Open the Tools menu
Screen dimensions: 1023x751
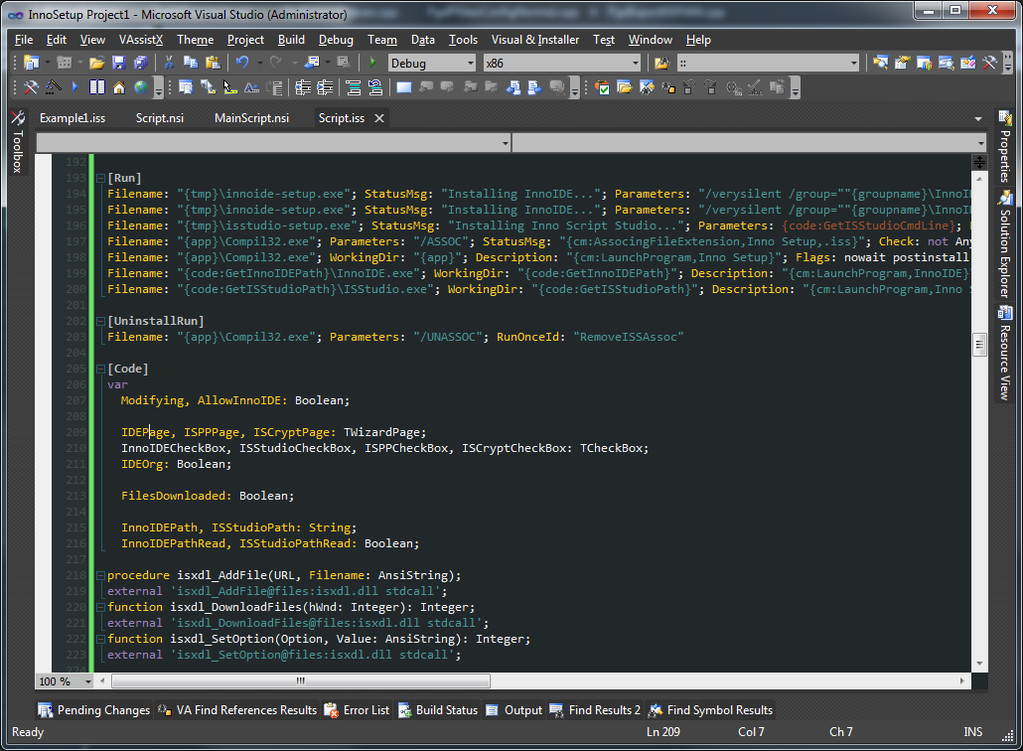463,40
